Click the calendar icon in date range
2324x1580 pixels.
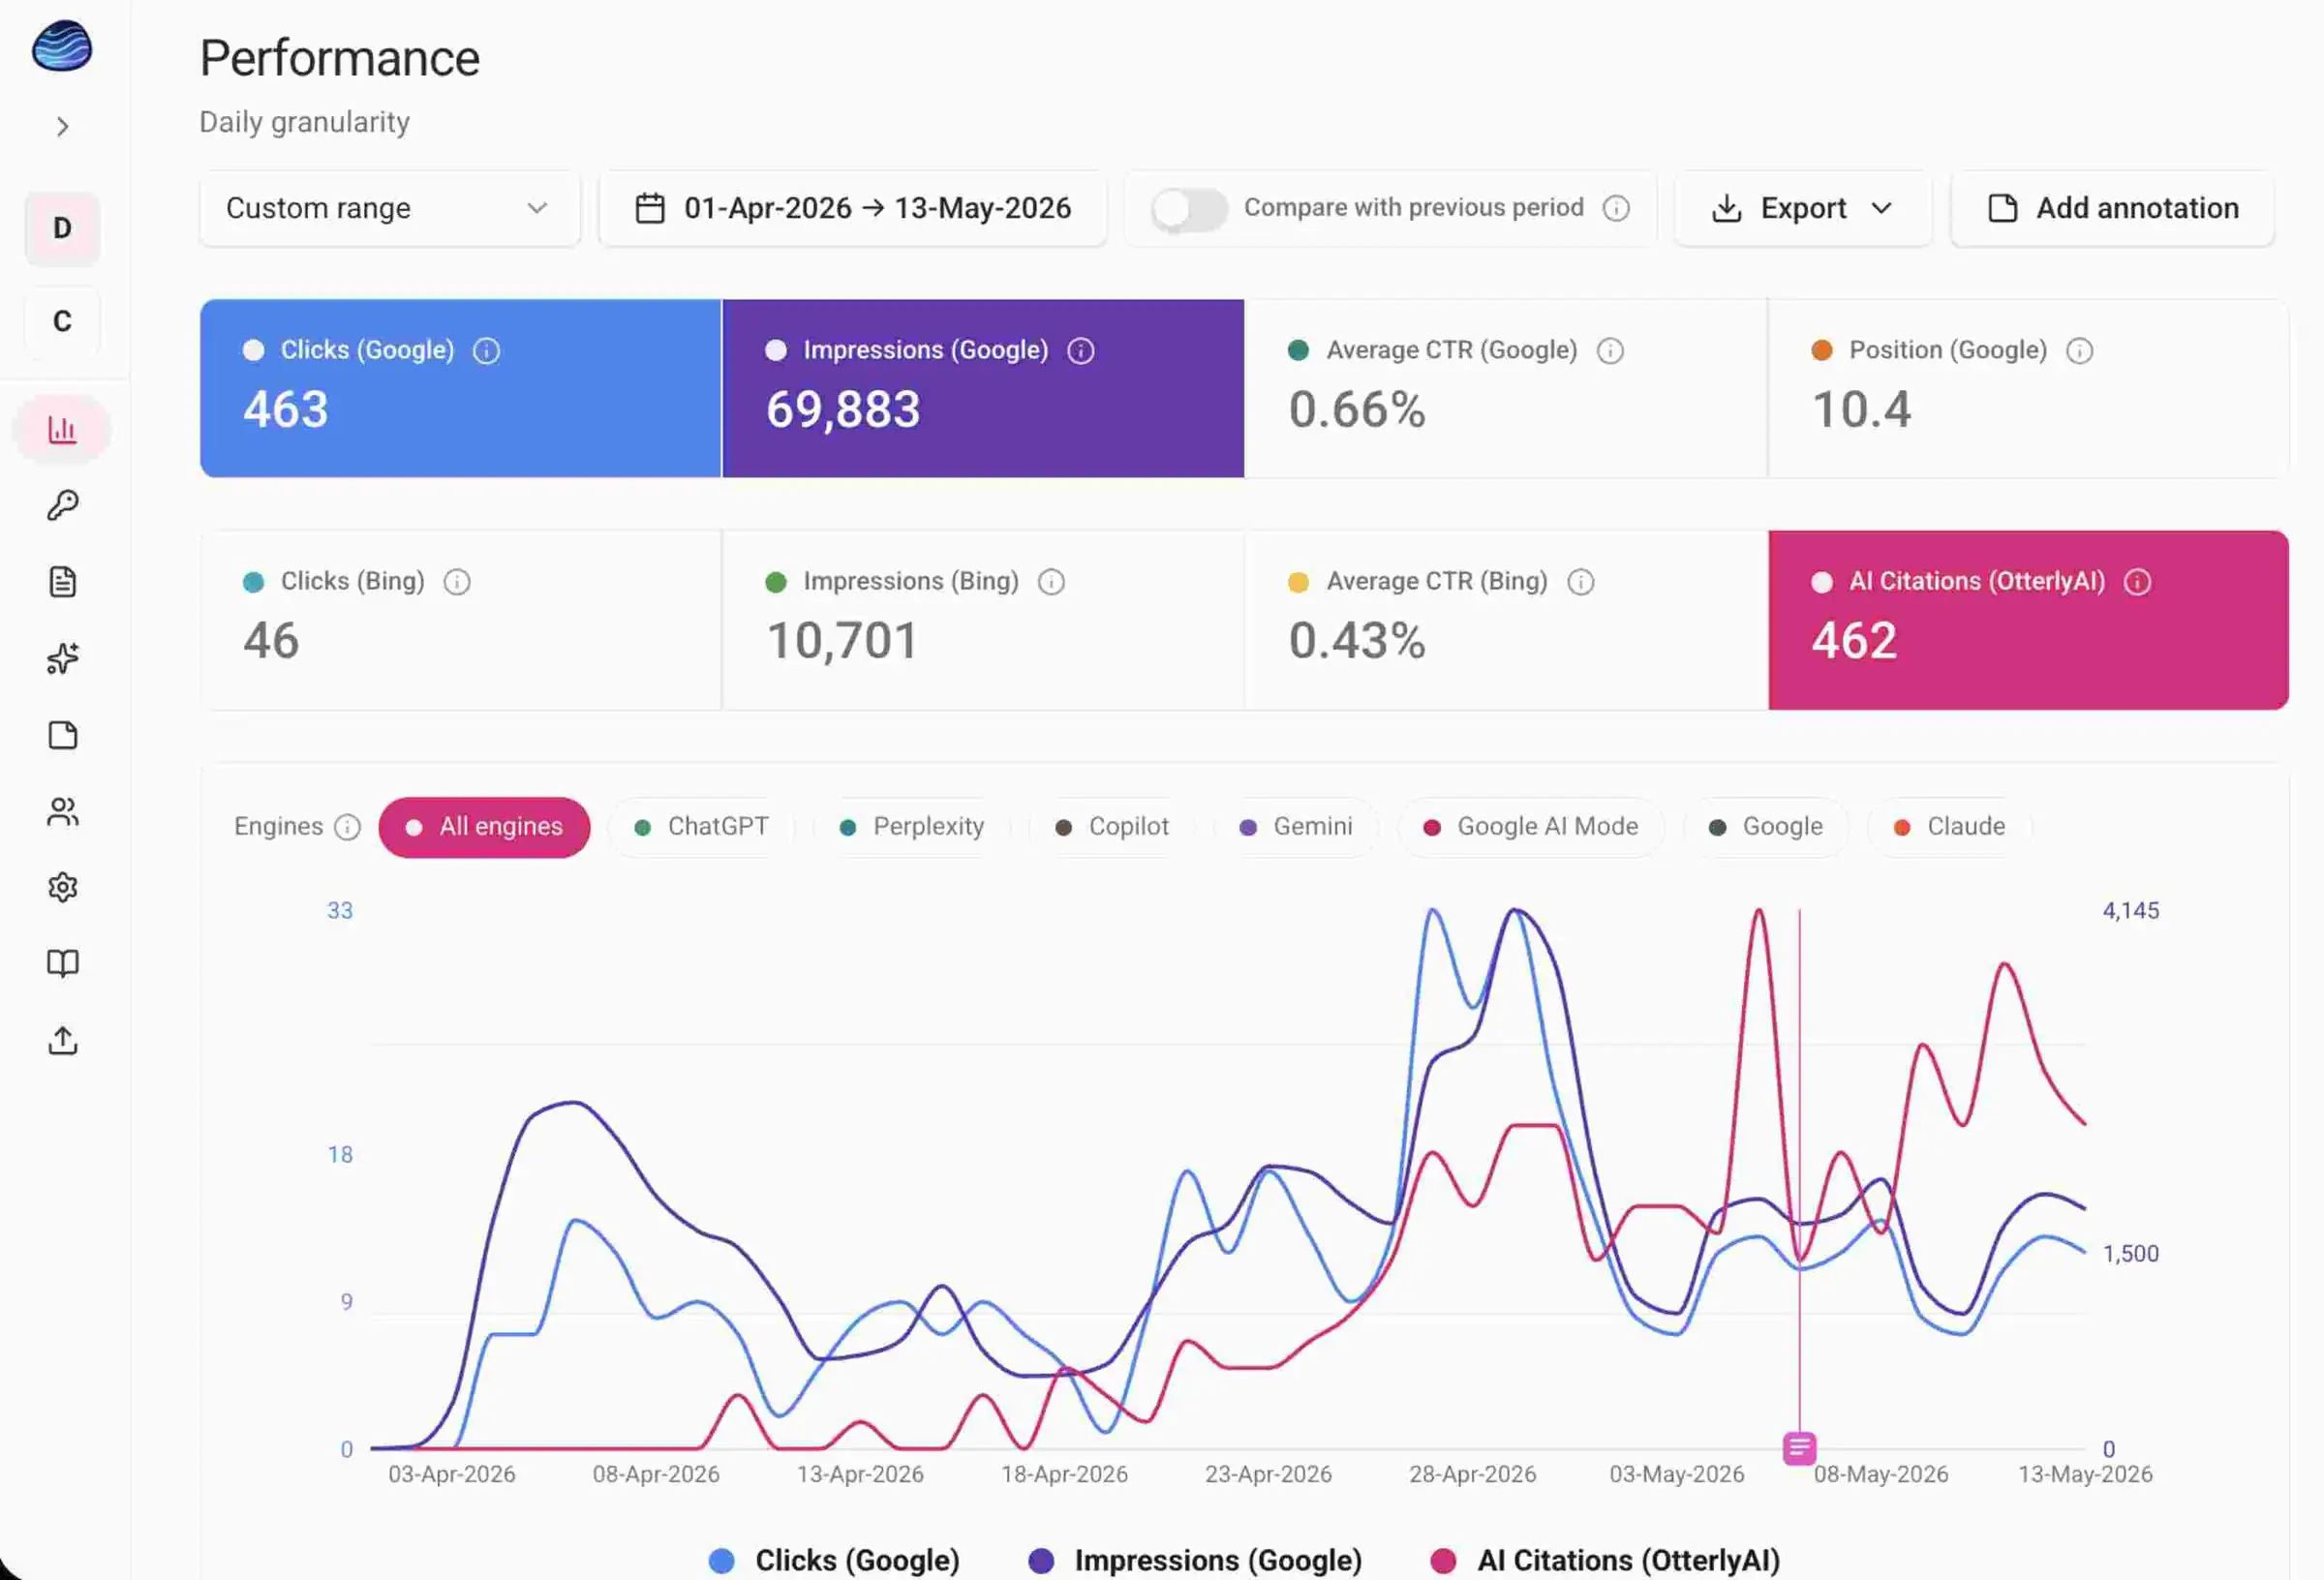pos(650,208)
